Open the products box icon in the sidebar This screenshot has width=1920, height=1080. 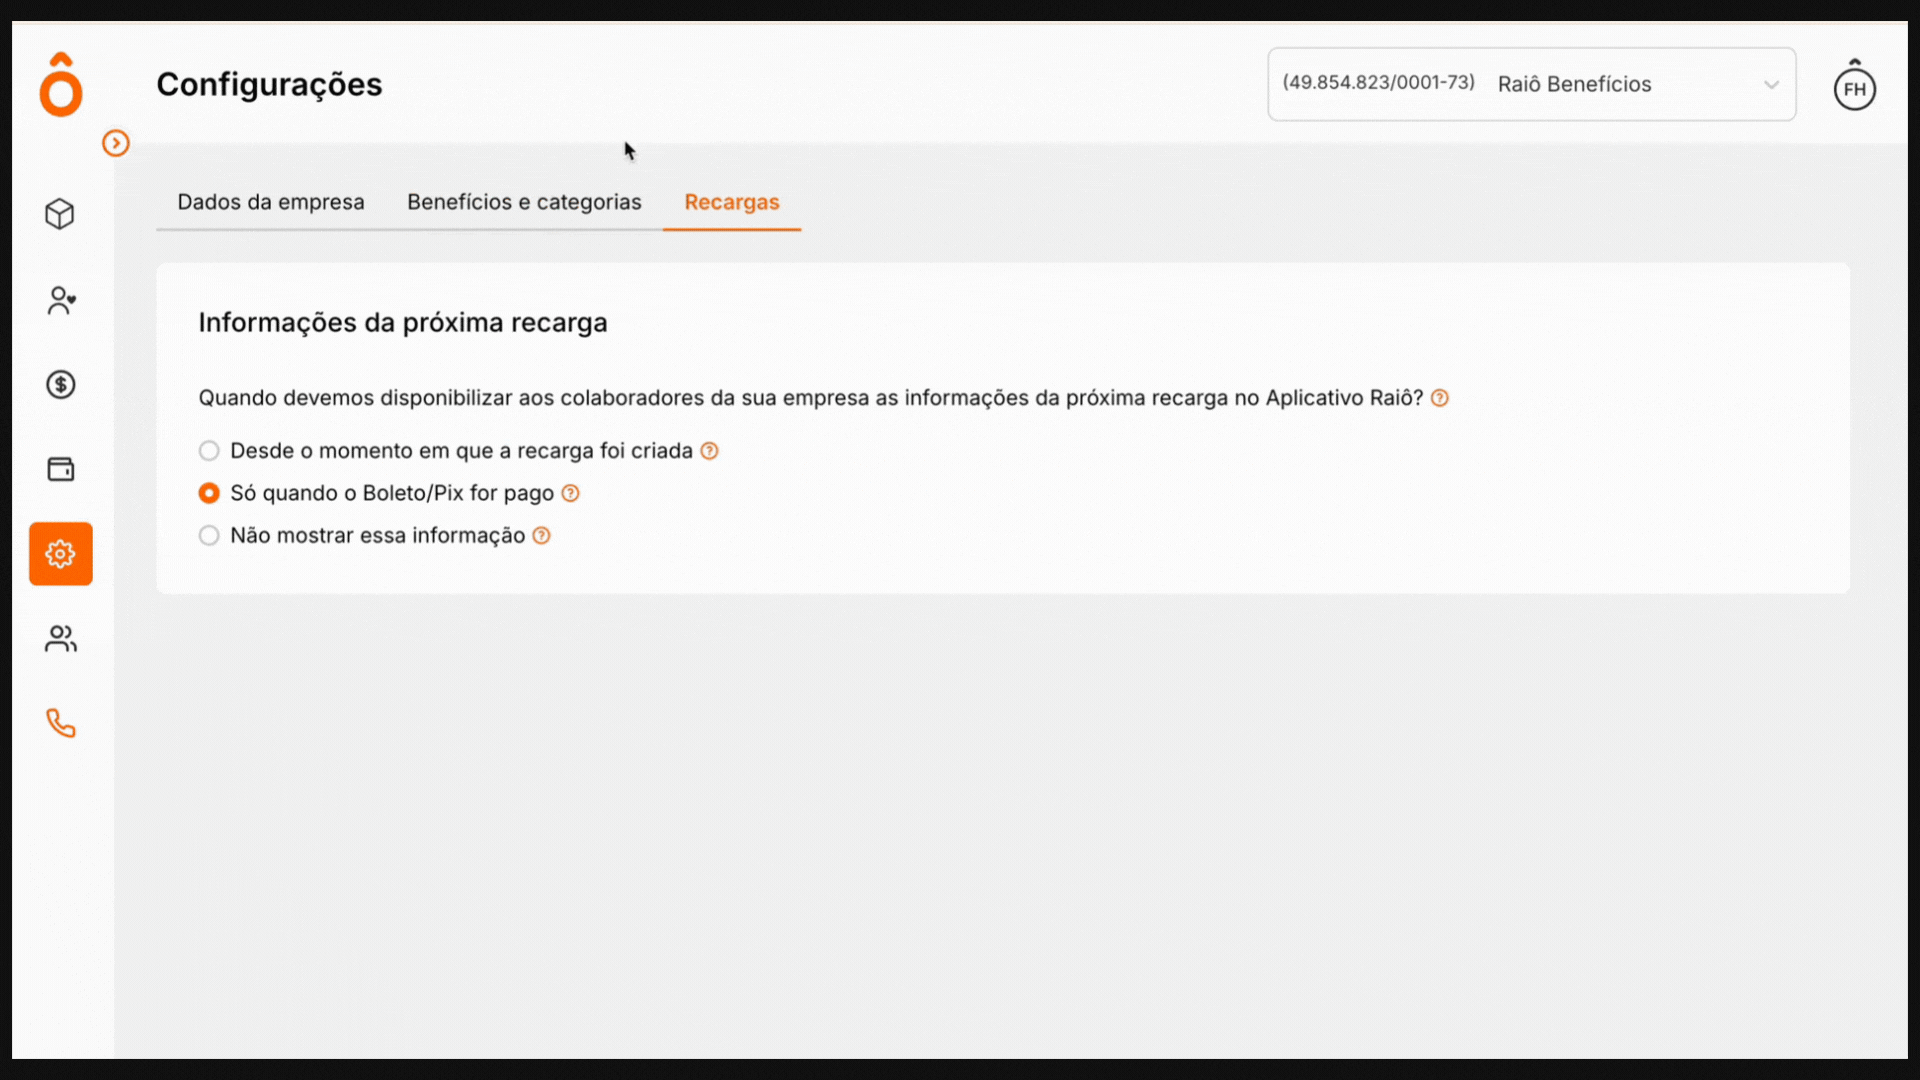click(60, 213)
